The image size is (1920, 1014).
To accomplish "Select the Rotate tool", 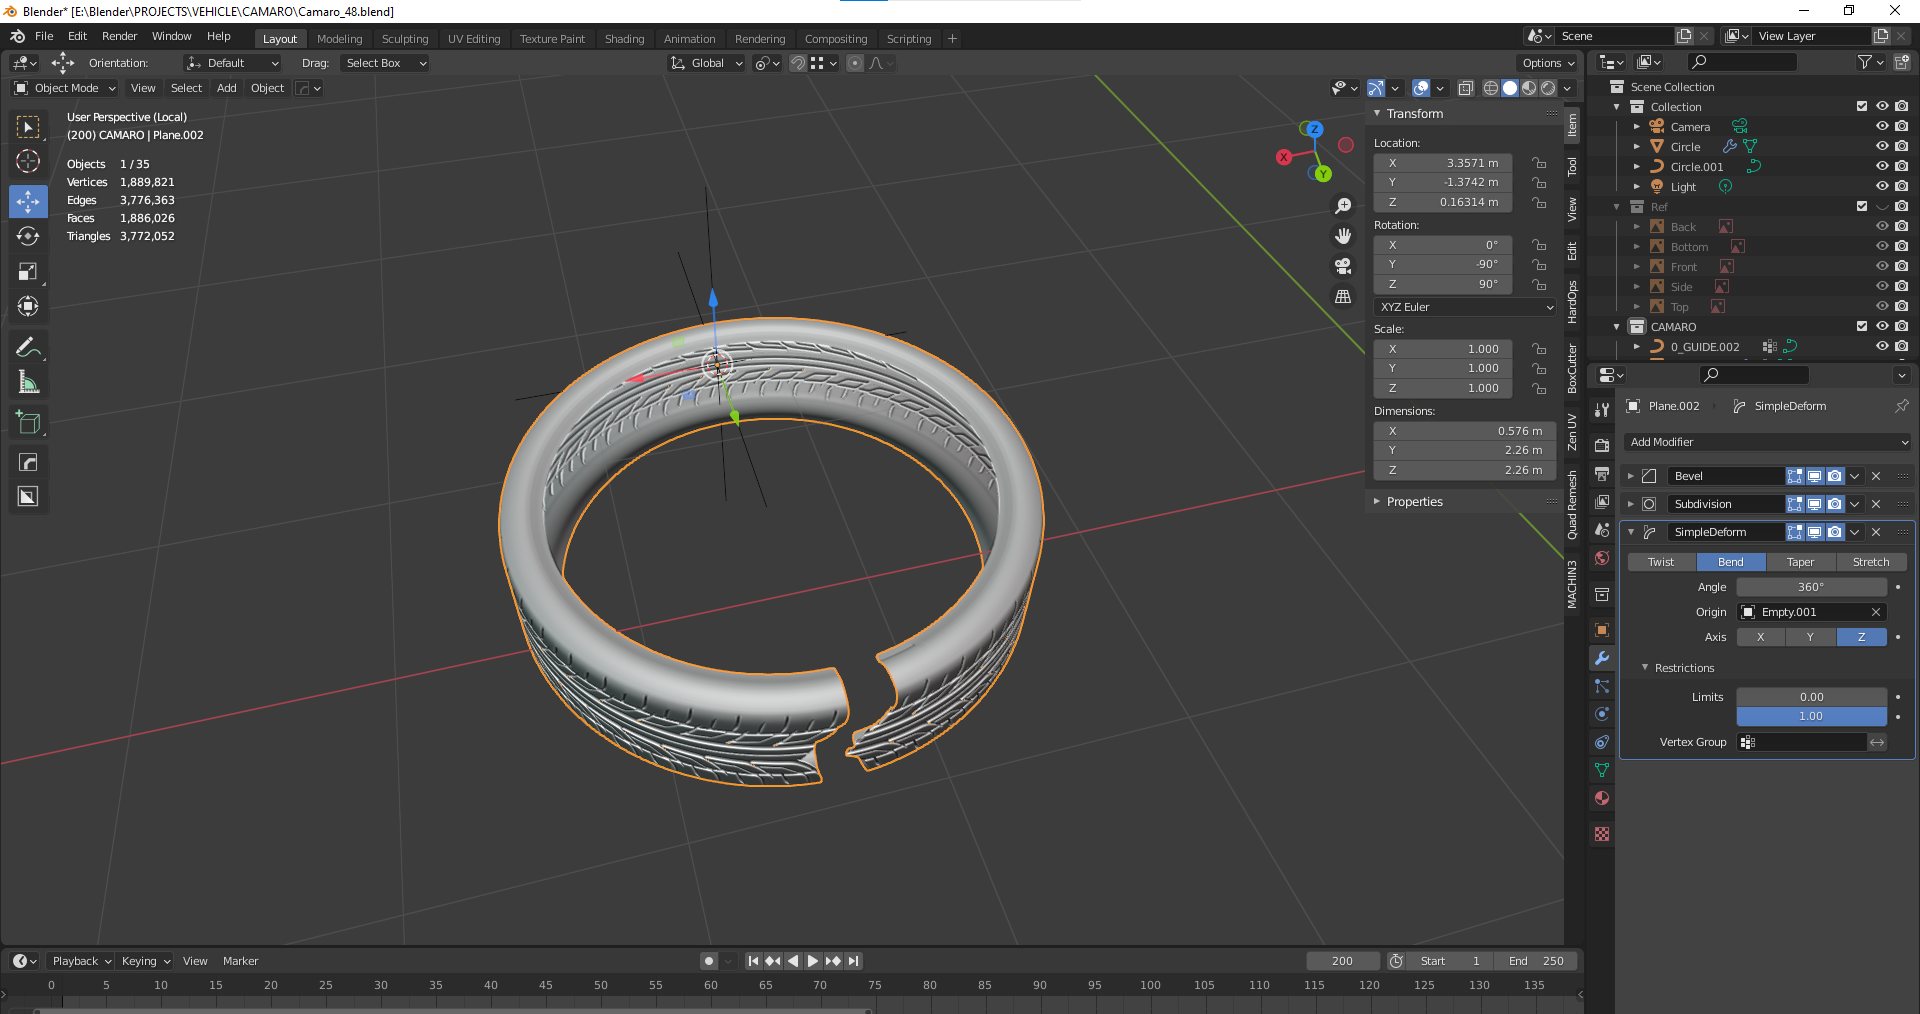I will tap(28, 236).
